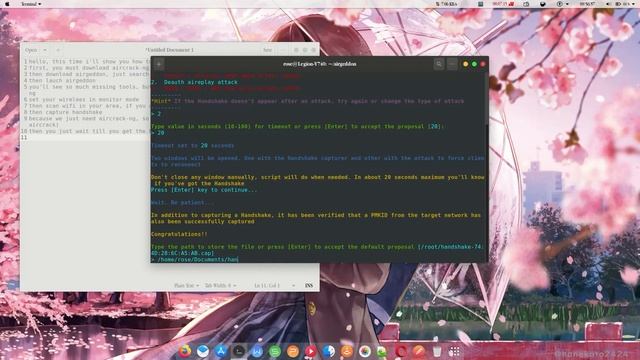Click the search icon in the terminal header
Image resolution: width=640 pixels, height=360 pixels.
439,64
